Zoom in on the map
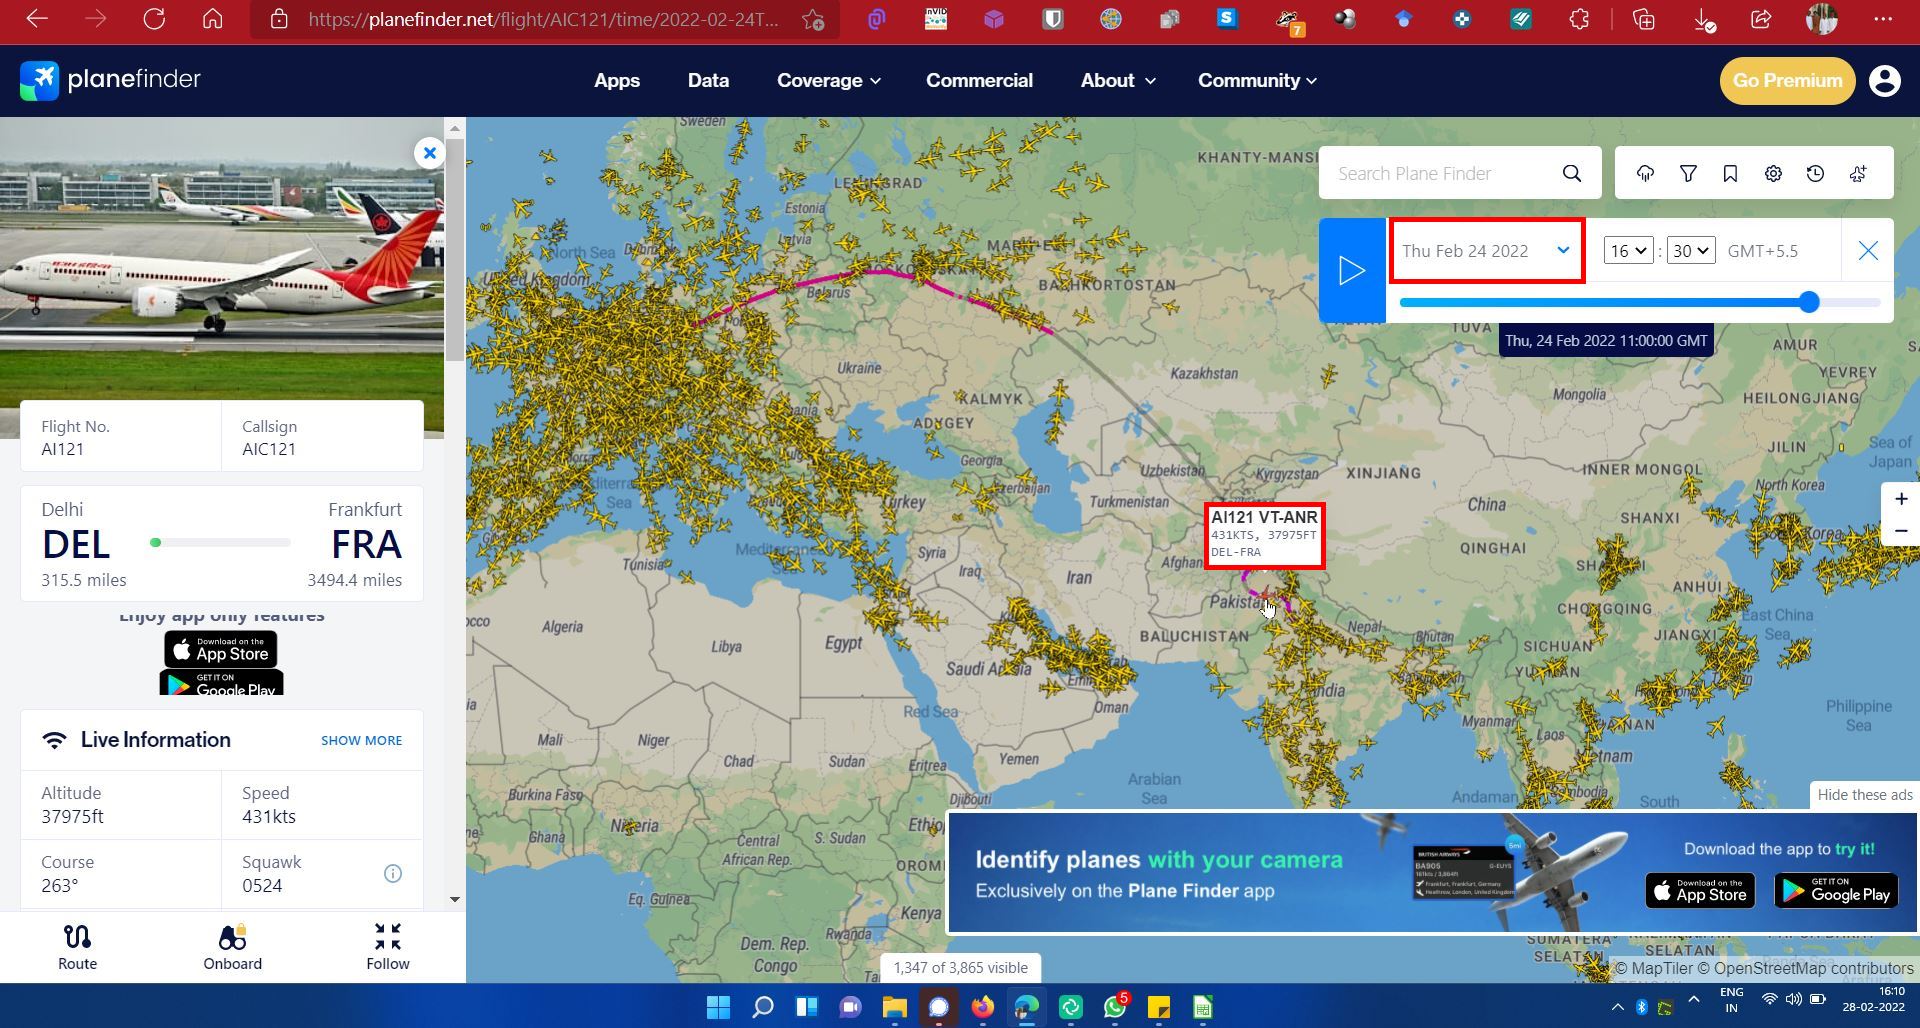This screenshot has width=1920, height=1028. coord(1901,499)
